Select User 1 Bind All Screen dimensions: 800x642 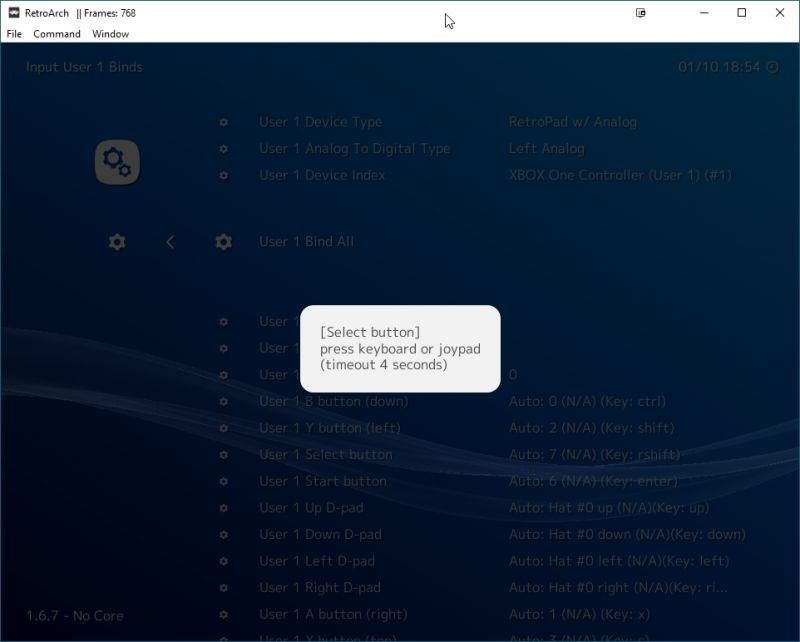tap(310, 241)
